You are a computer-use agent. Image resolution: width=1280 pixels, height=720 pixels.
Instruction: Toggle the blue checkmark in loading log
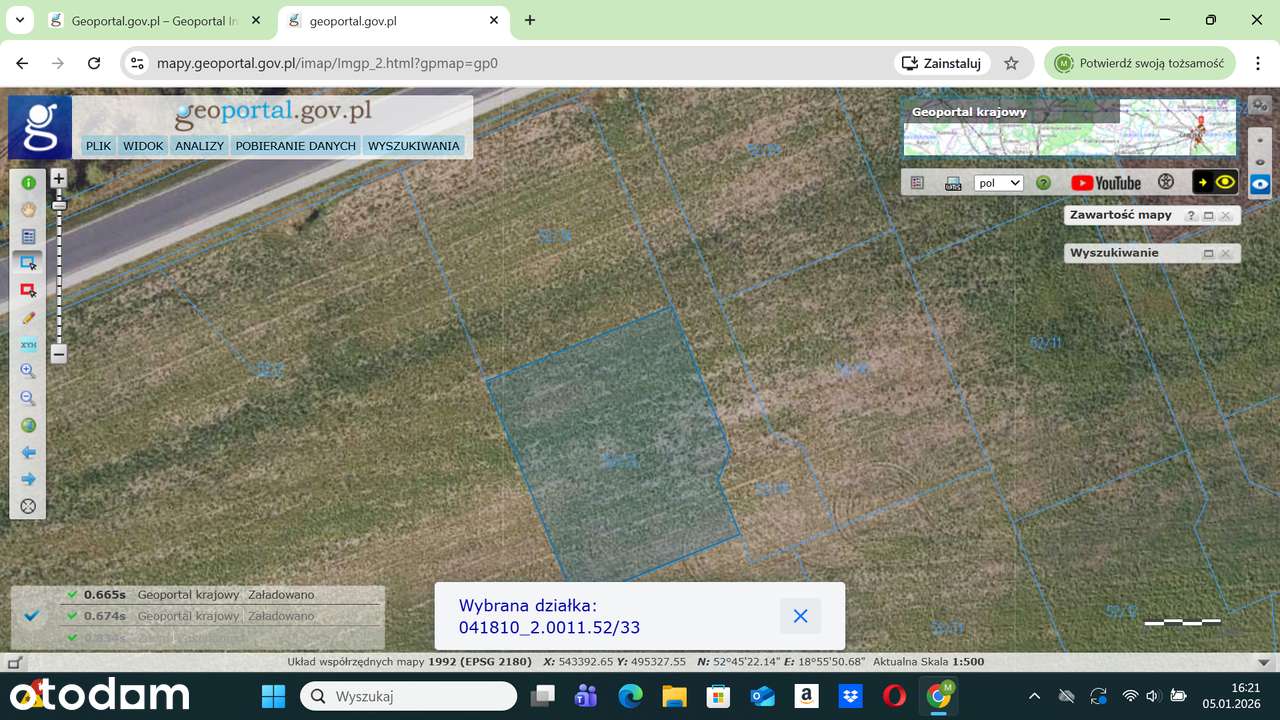pos(33,615)
